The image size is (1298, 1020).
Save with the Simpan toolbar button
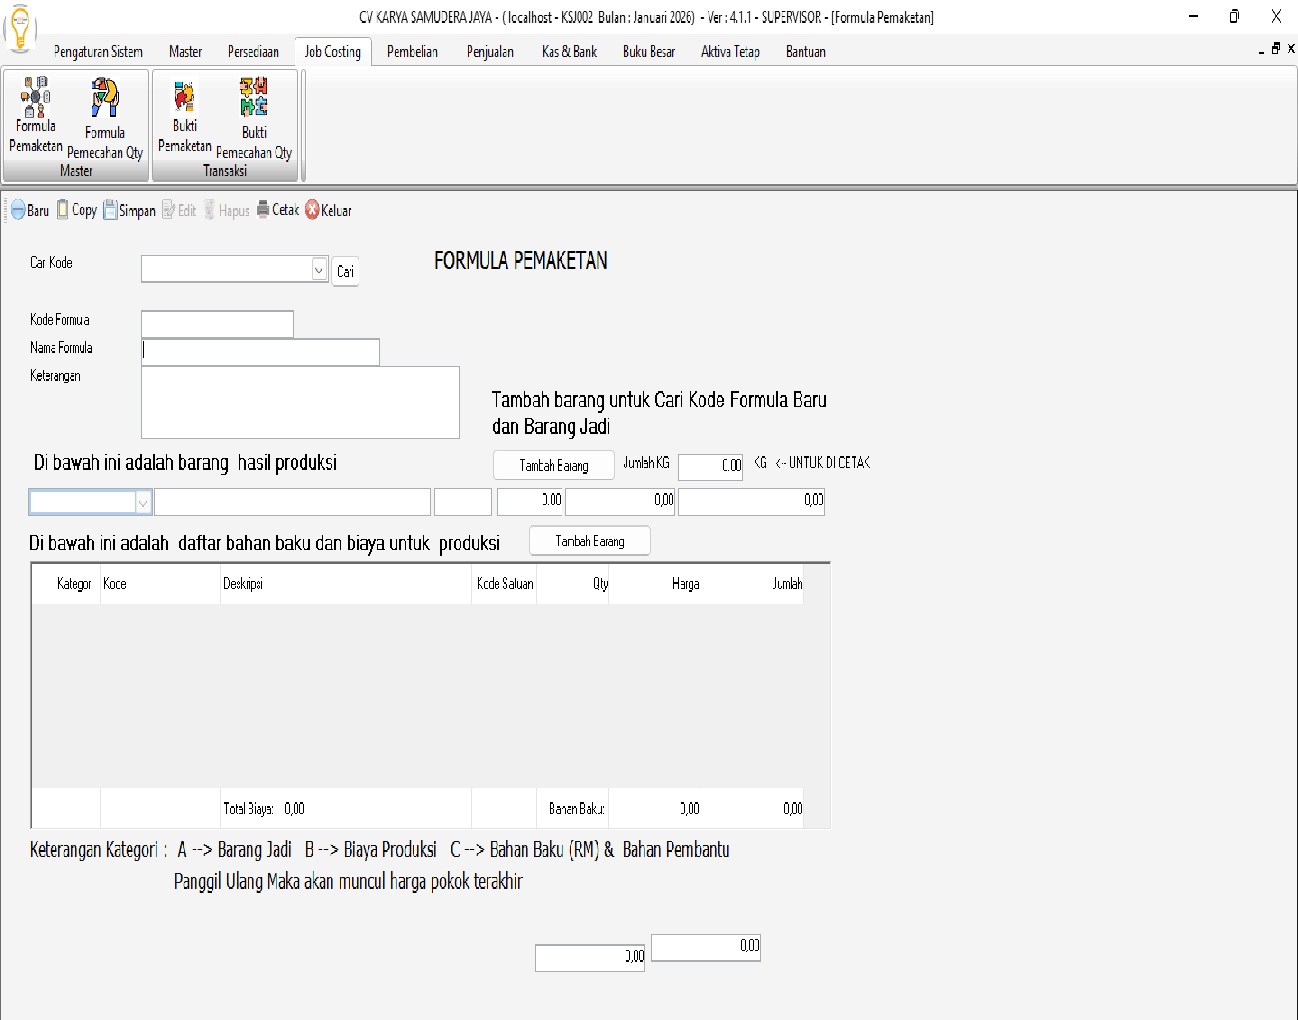(130, 210)
